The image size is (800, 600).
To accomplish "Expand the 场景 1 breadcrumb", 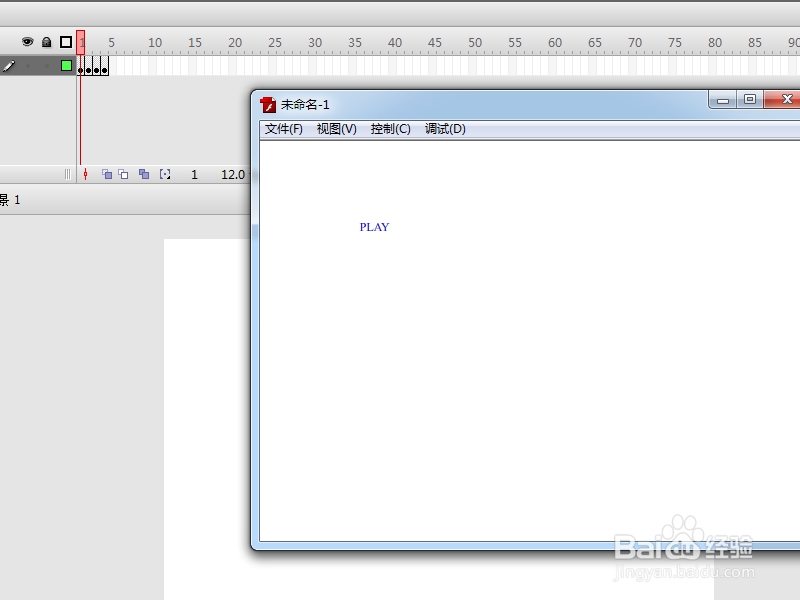I will tap(12, 199).
